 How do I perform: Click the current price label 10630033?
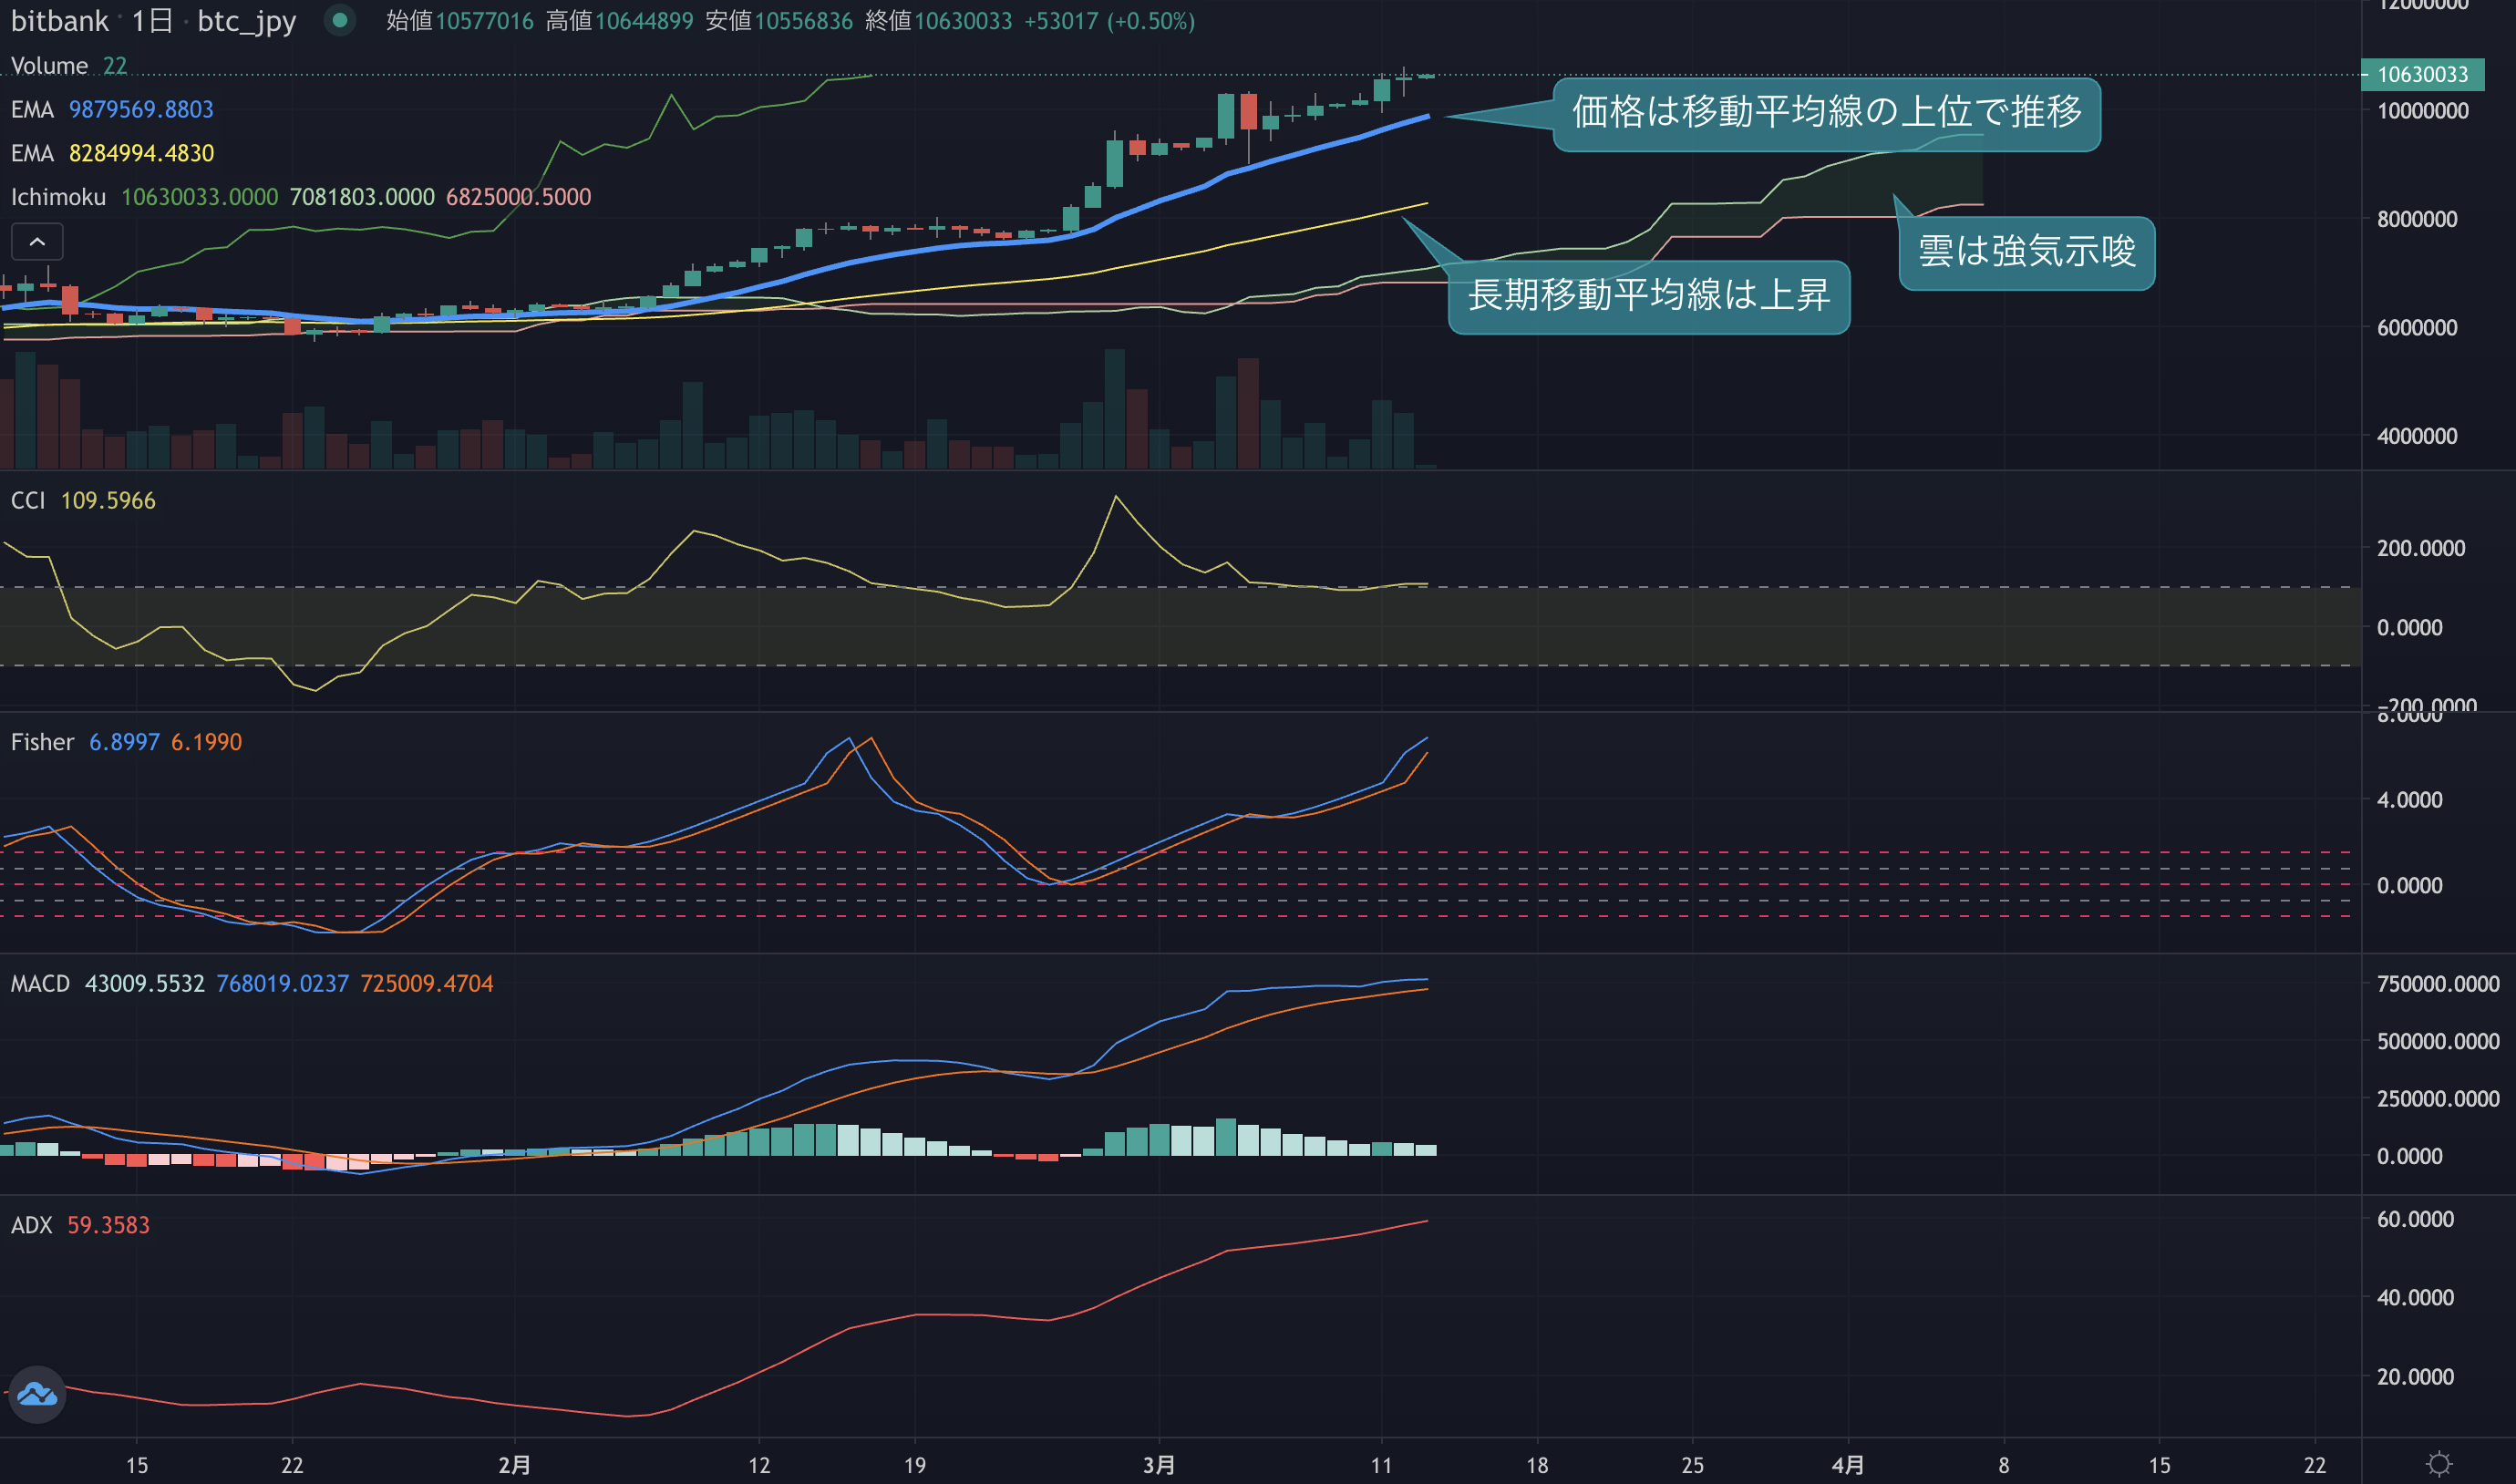[x=2422, y=74]
